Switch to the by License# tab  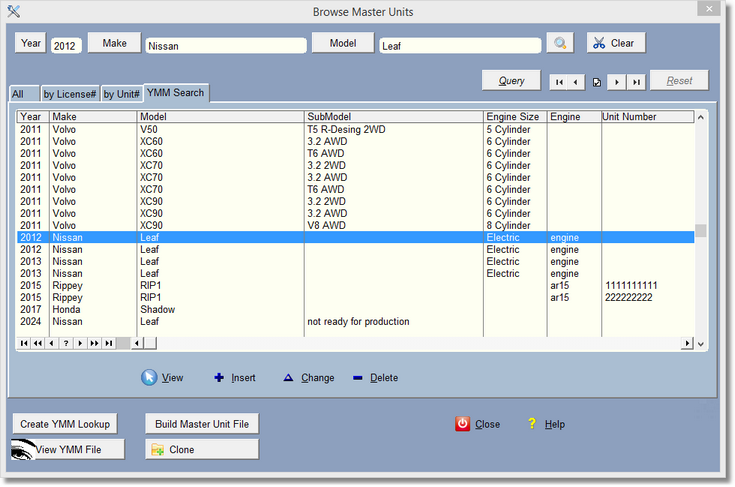click(x=69, y=94)
